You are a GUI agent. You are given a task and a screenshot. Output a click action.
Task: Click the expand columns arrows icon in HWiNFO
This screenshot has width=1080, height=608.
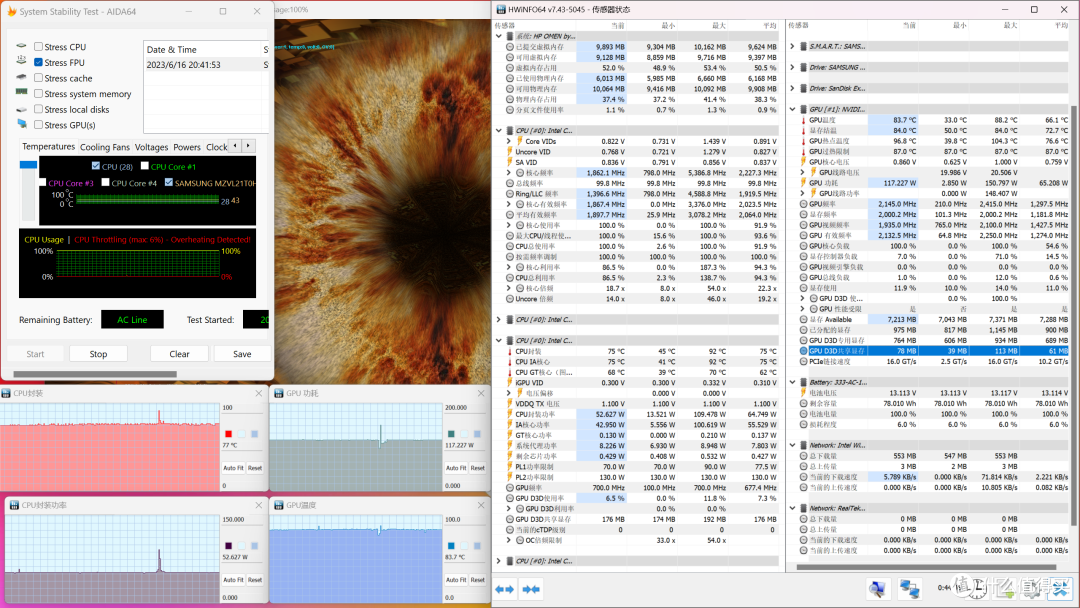(x=505, y=589)
